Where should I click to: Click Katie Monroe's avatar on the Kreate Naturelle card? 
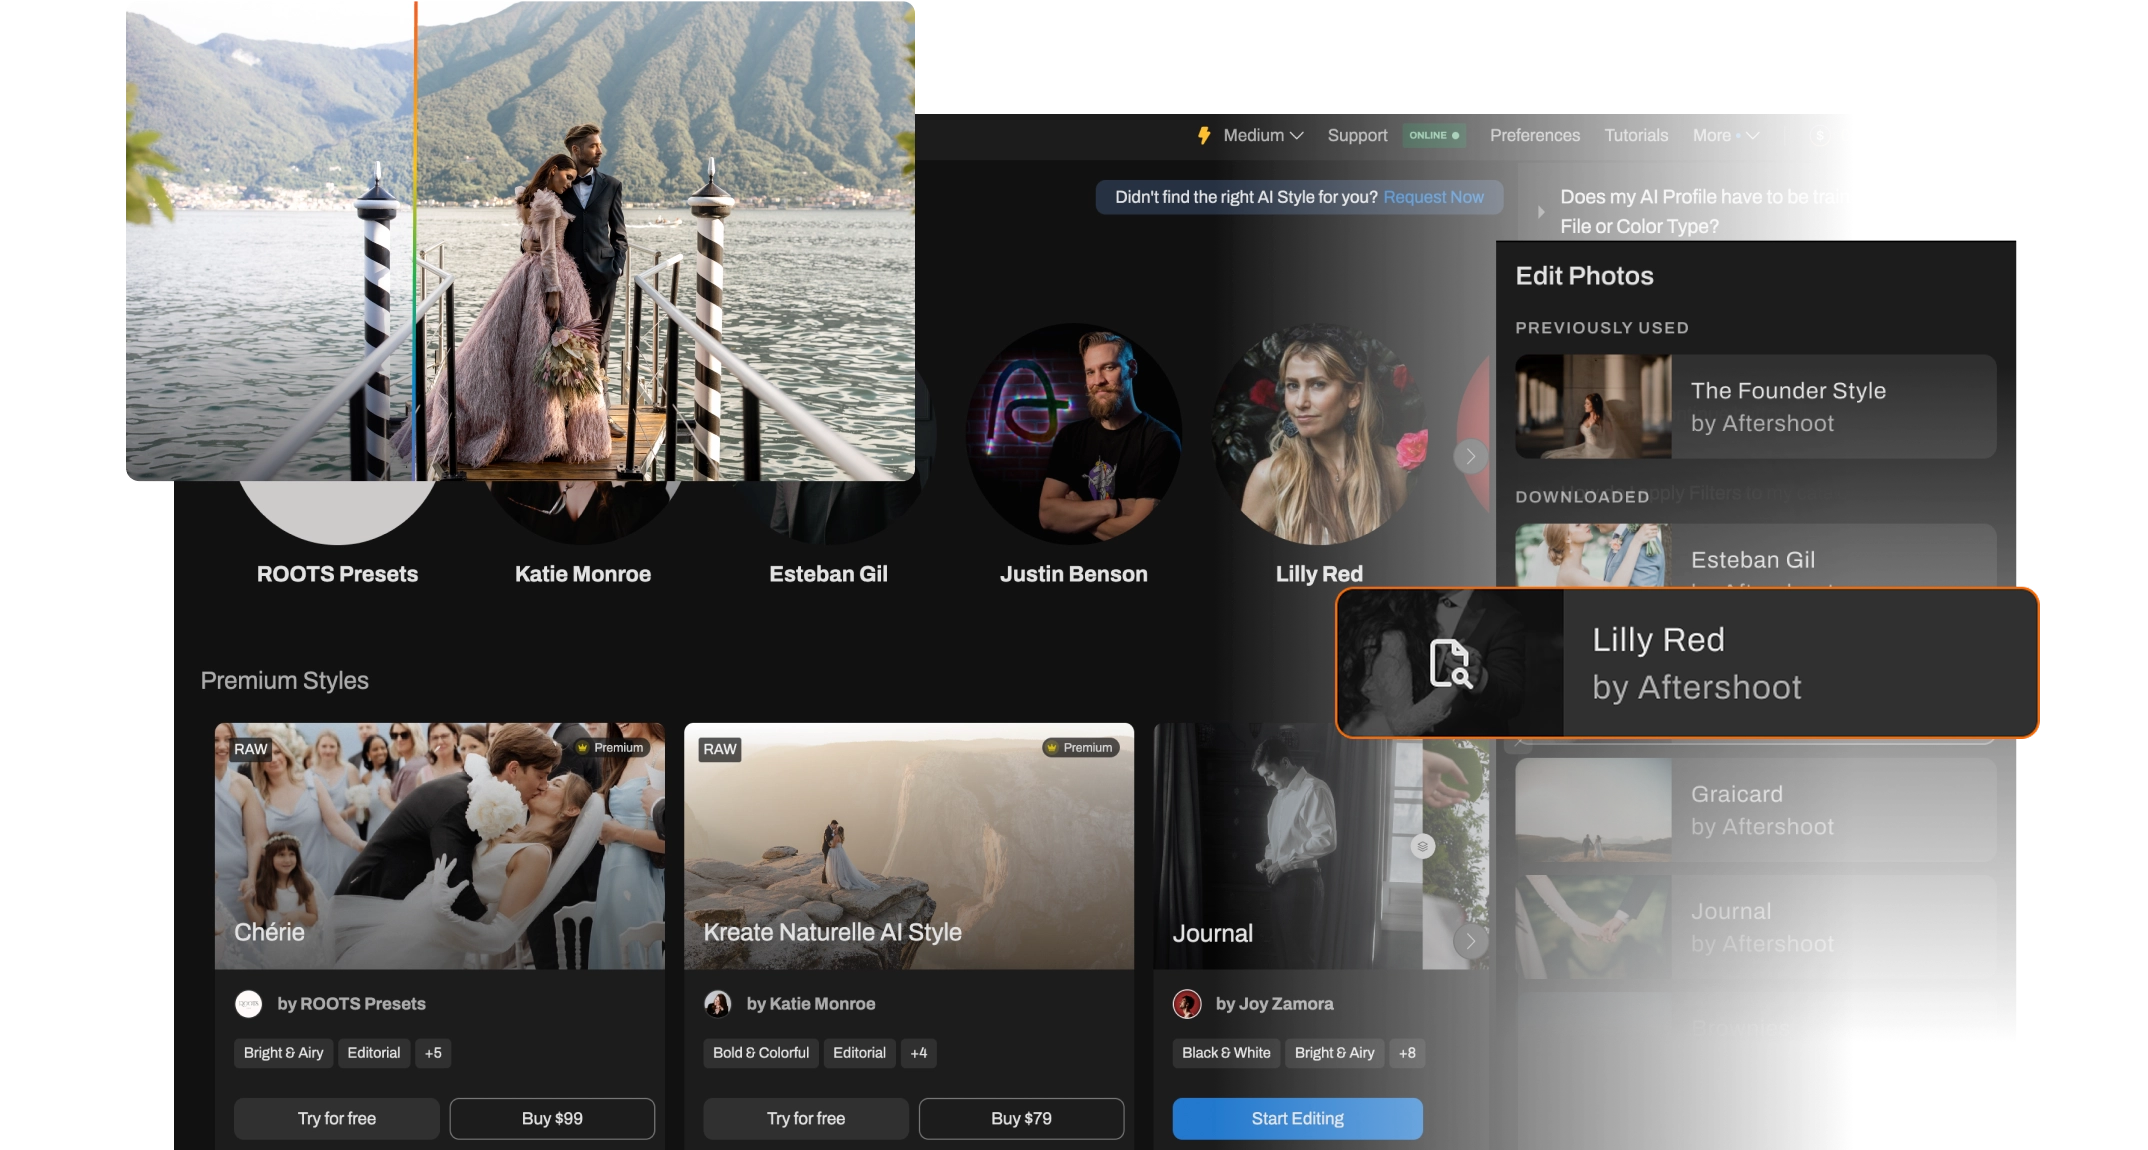718,1004
